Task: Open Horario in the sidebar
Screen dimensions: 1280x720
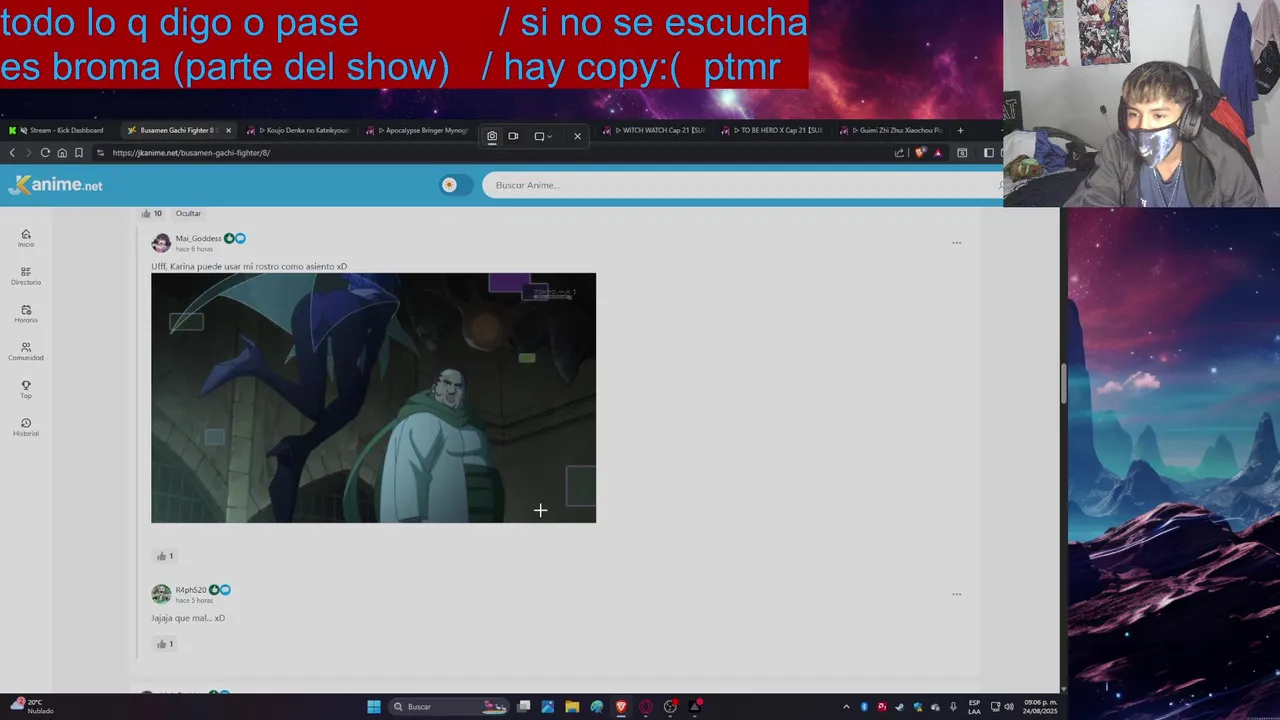Action: click(x=26, y=314)
